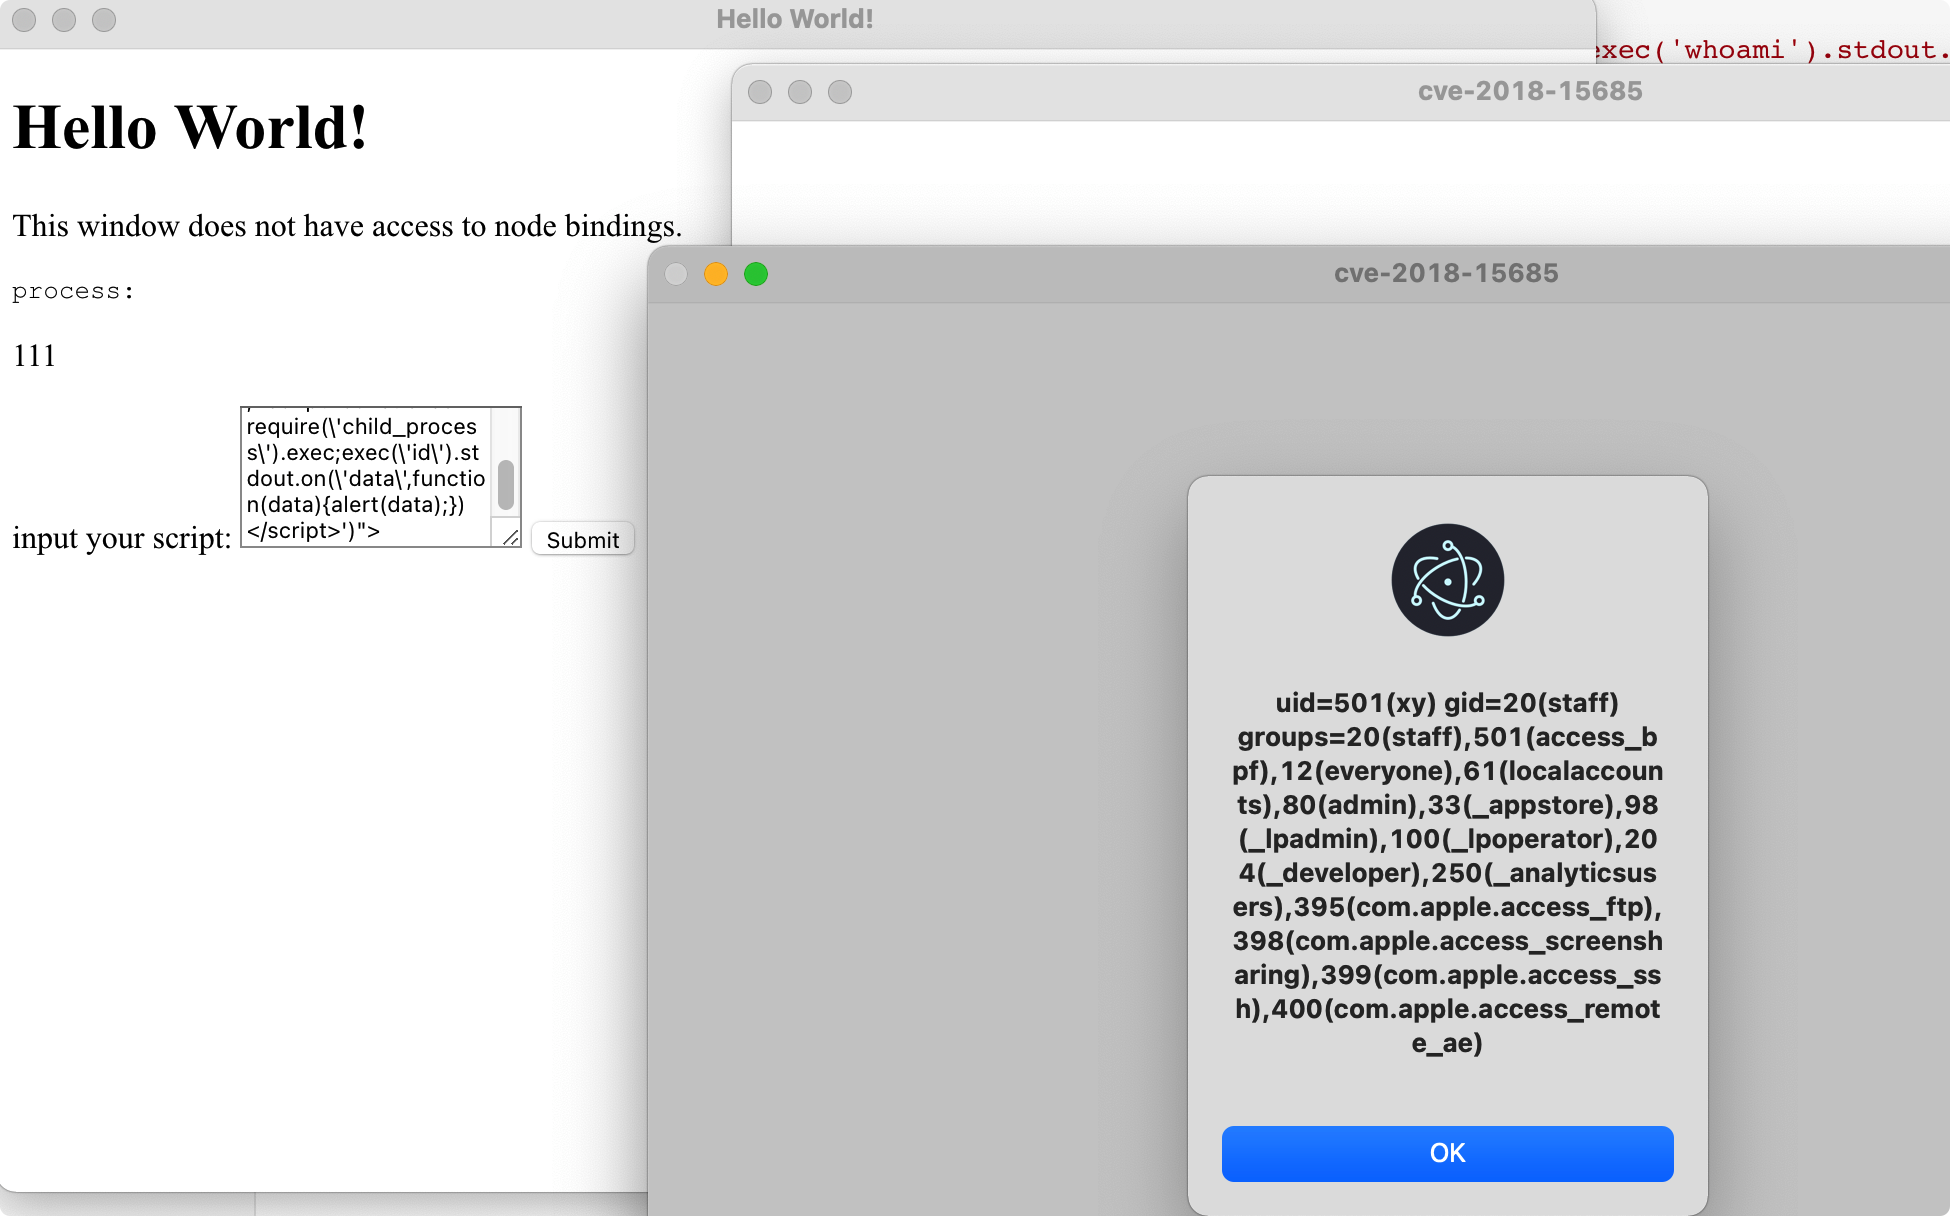Click the 'input your script:' label
1950x1216 pixels.
tap(121, 538)
